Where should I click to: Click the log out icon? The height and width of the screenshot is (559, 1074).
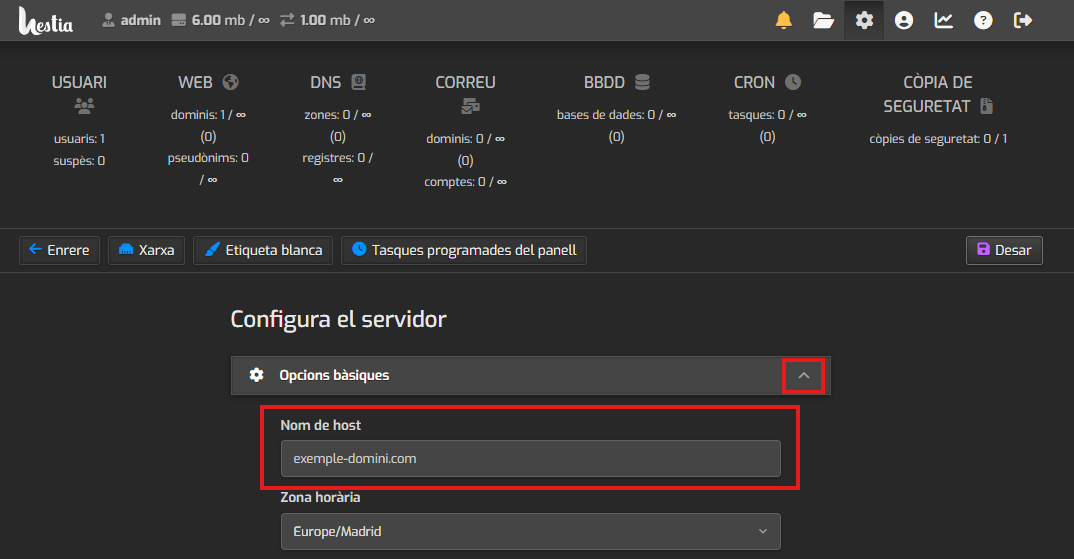coord(1023,20)
